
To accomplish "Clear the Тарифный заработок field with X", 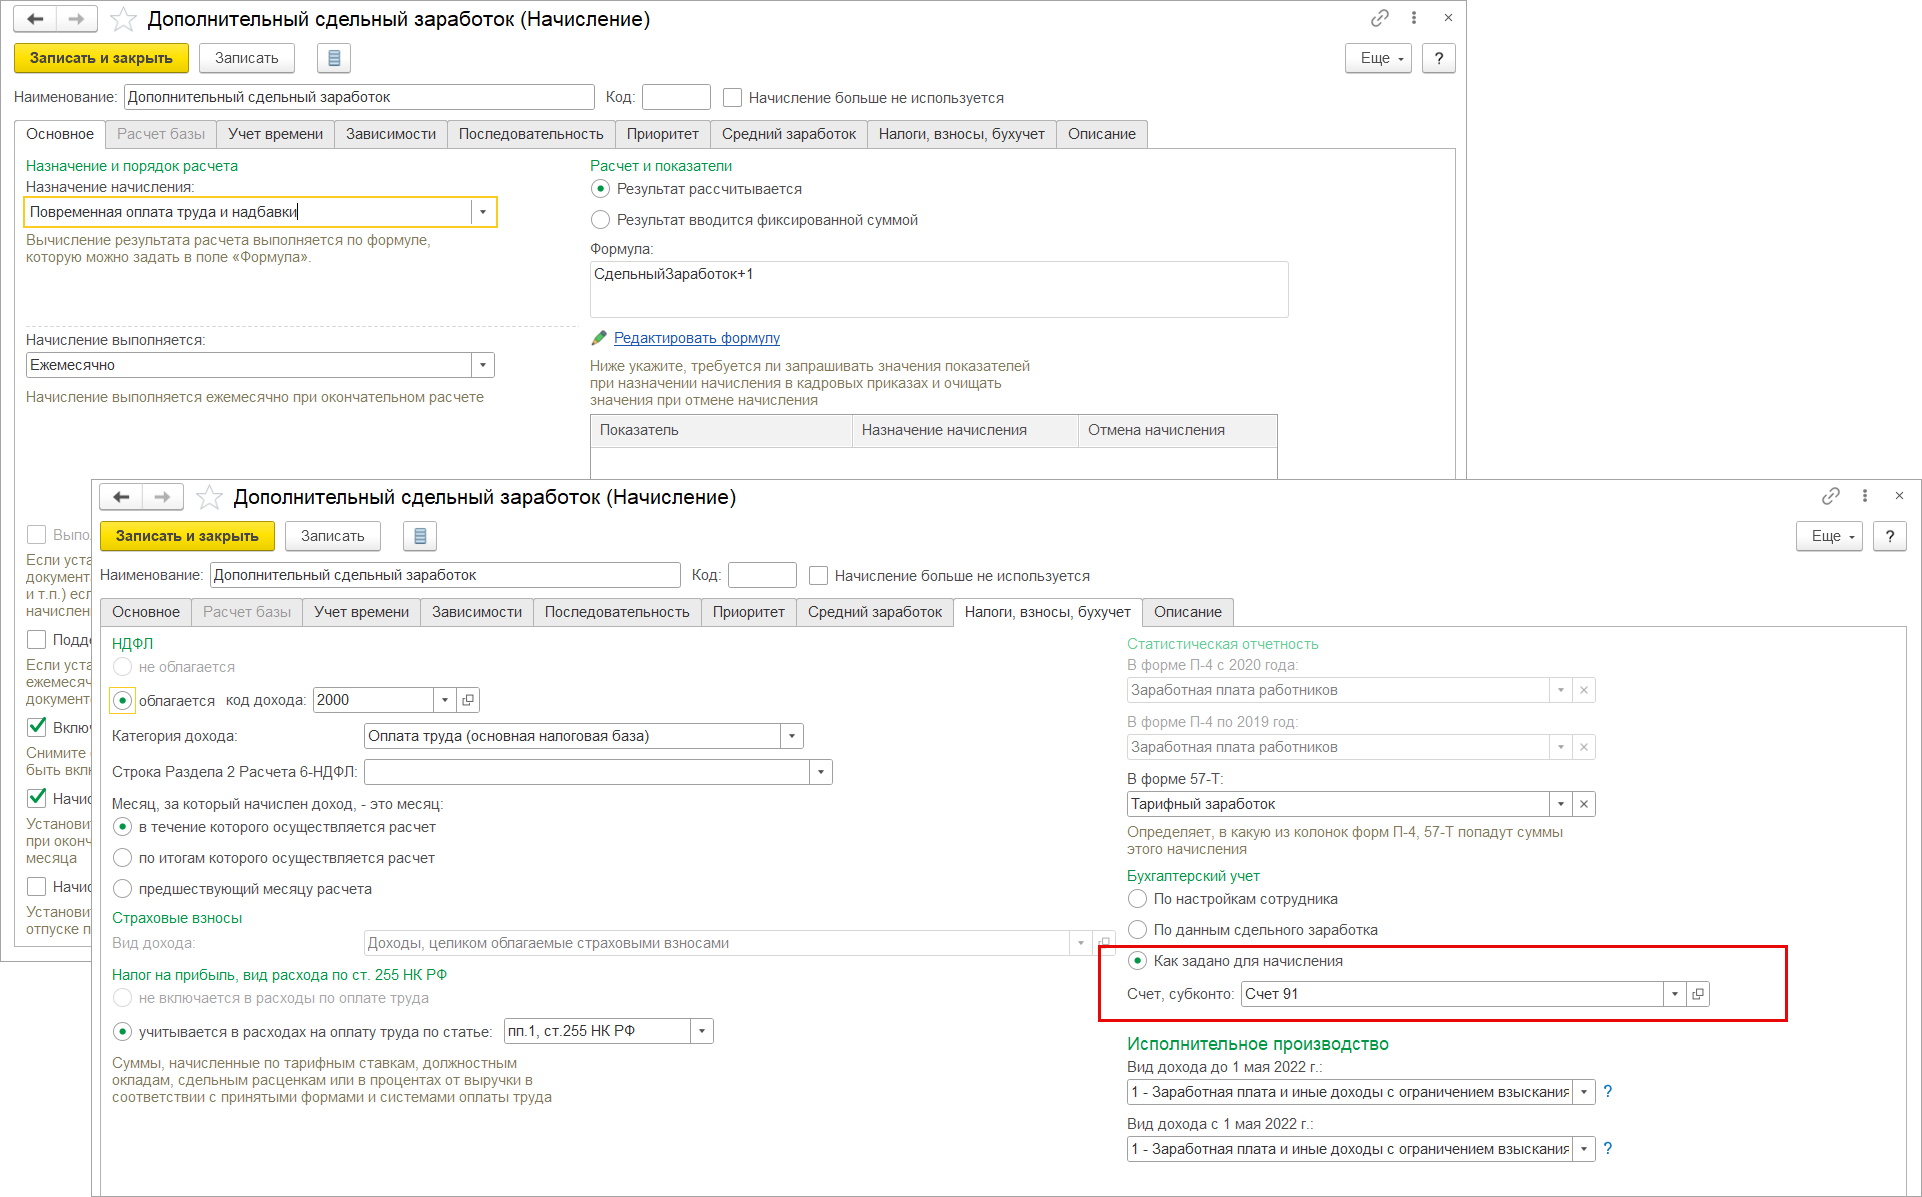I will (1583, 804).
